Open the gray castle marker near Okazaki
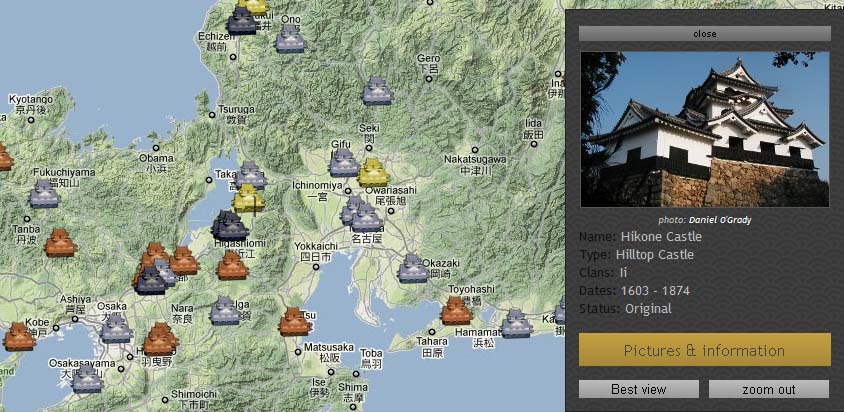Viewport: 844px width, 412px height. coord(411,268)
